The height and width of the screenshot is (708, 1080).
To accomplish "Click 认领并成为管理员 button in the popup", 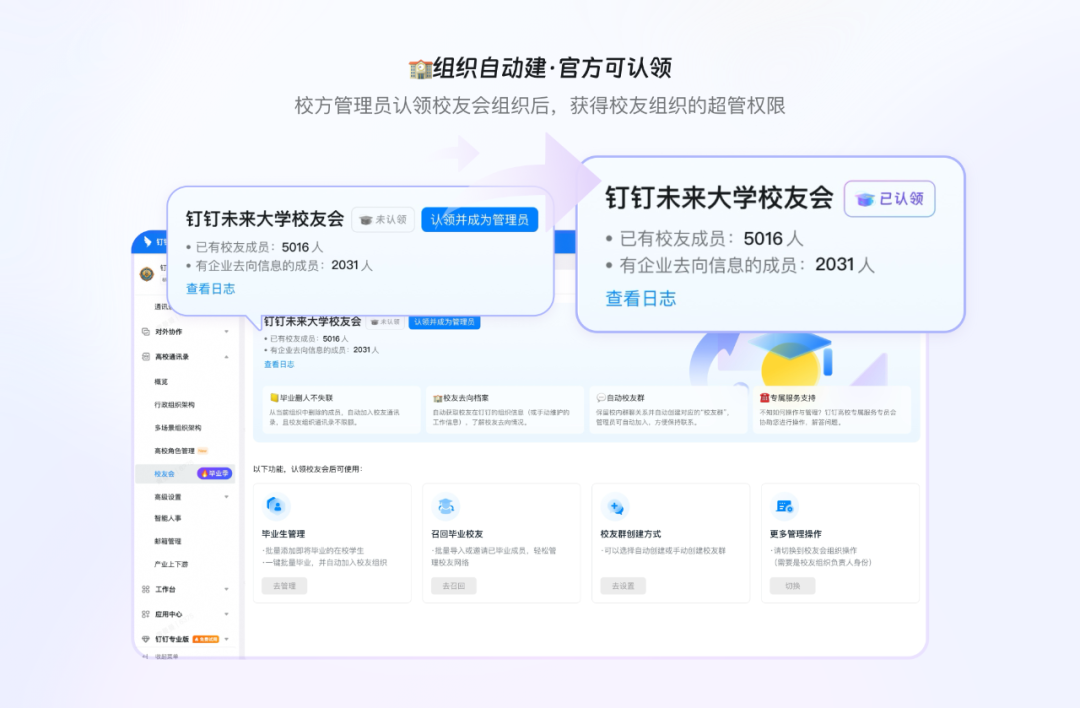I will tap(479, 220).
